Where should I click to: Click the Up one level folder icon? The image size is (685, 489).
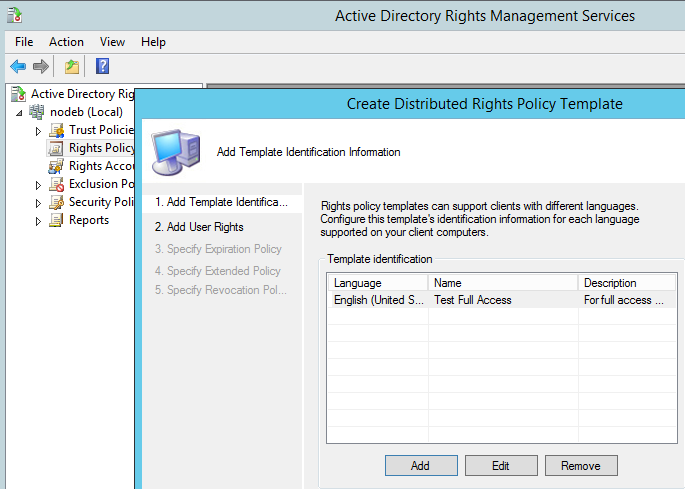(x=72, y=66)
